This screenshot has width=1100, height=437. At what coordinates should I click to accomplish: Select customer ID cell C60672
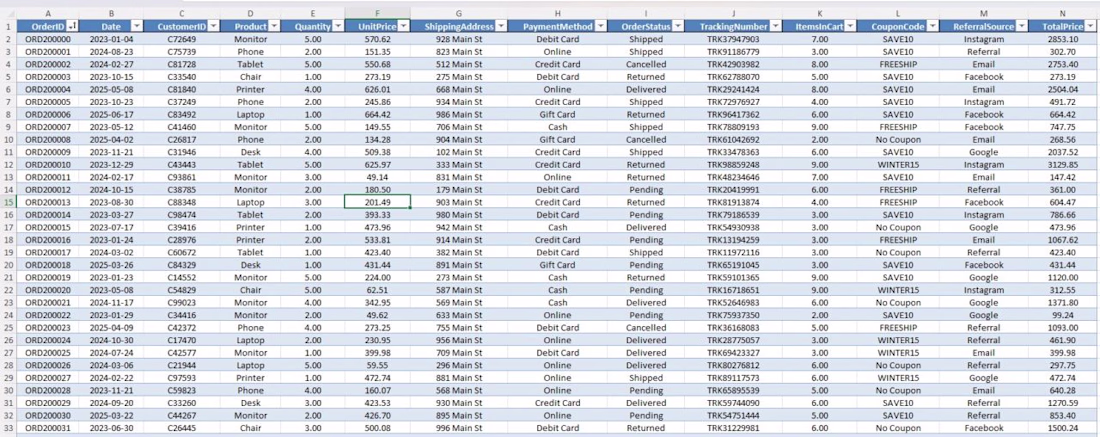pyautogui.click(x=182, y=253)
